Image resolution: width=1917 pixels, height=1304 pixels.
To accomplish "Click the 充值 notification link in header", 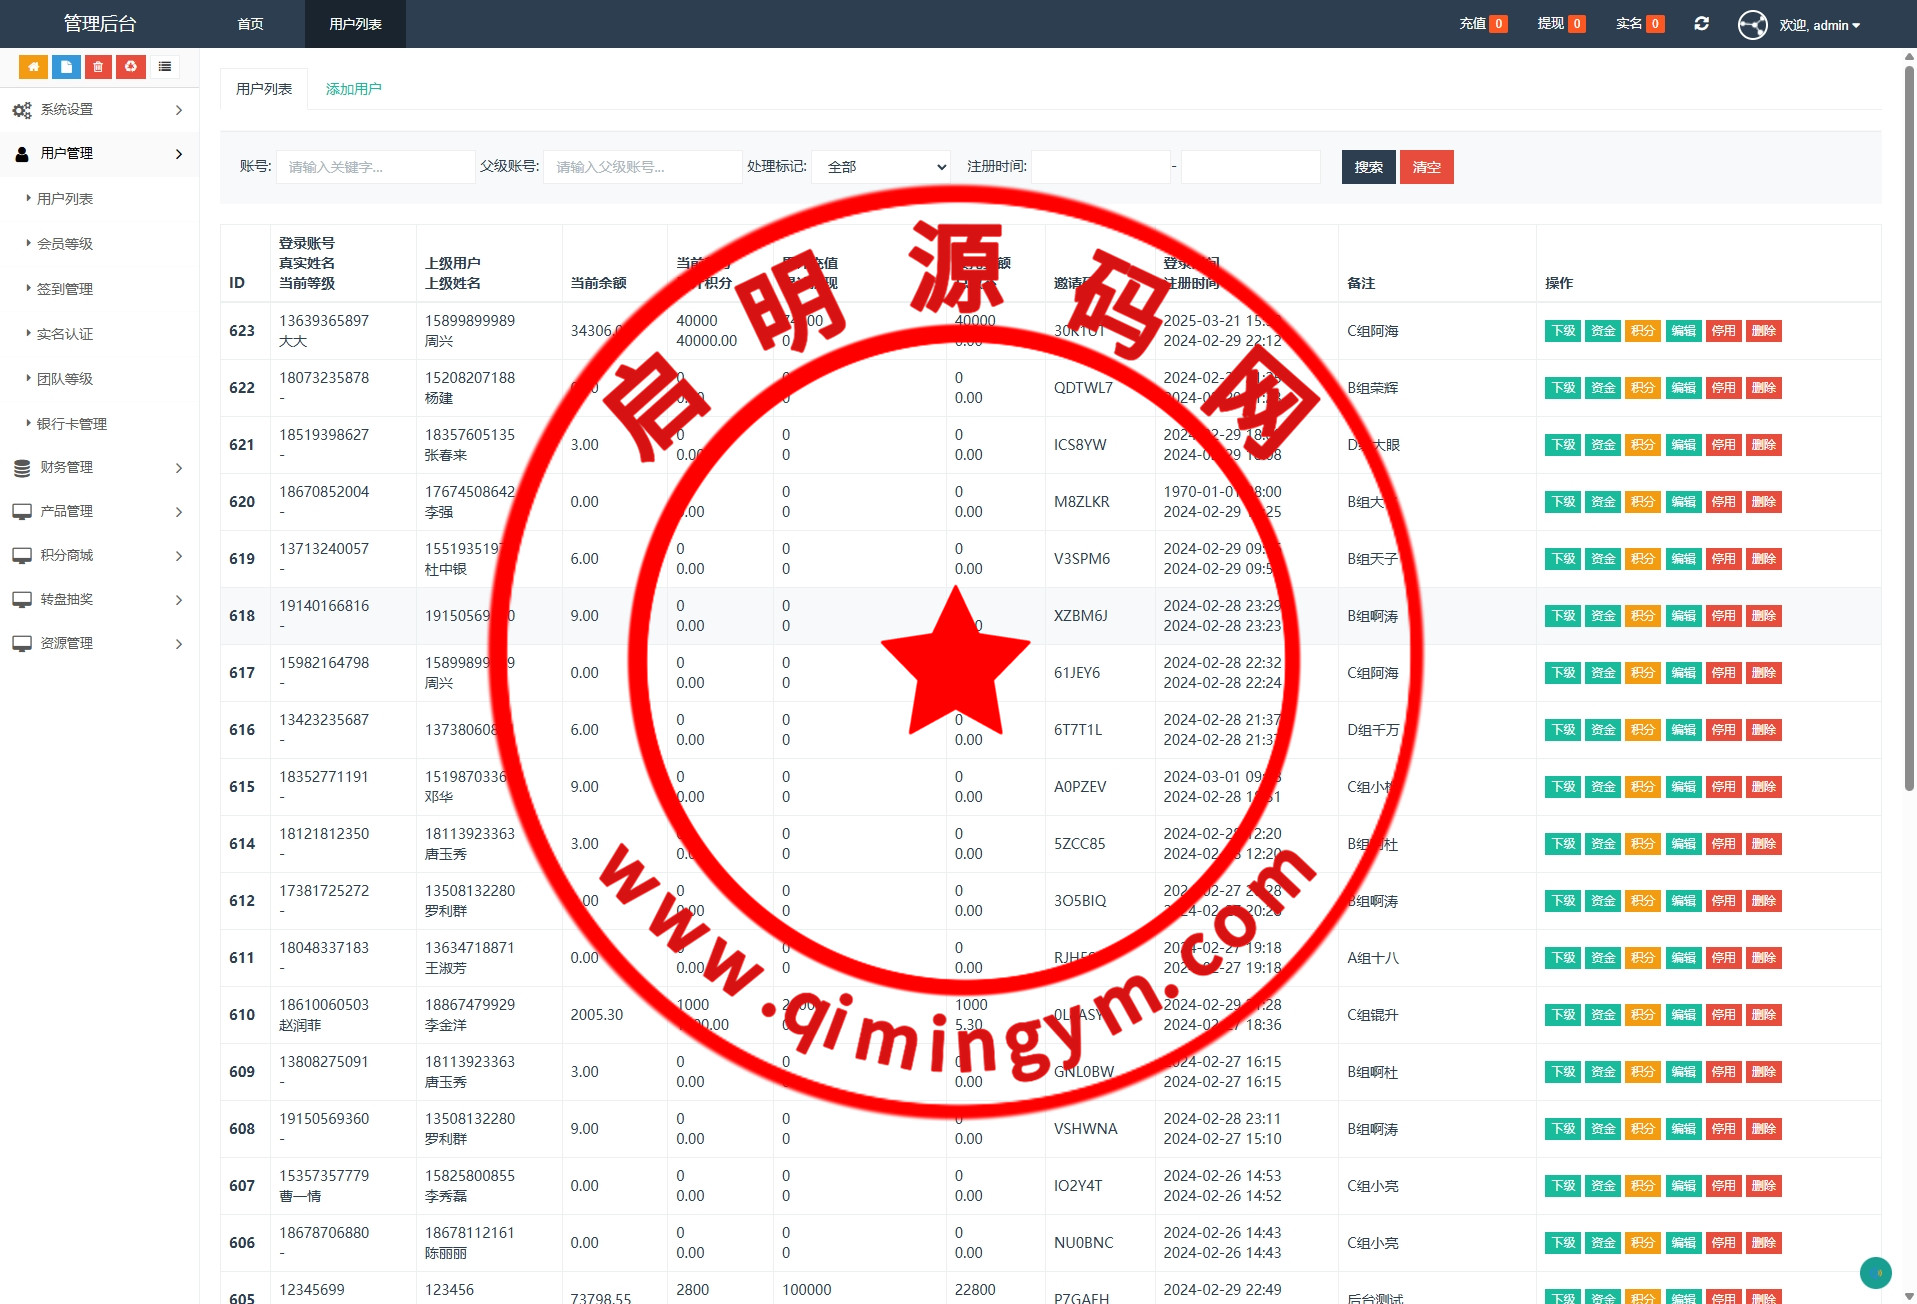I will [x=1482, y=24].
